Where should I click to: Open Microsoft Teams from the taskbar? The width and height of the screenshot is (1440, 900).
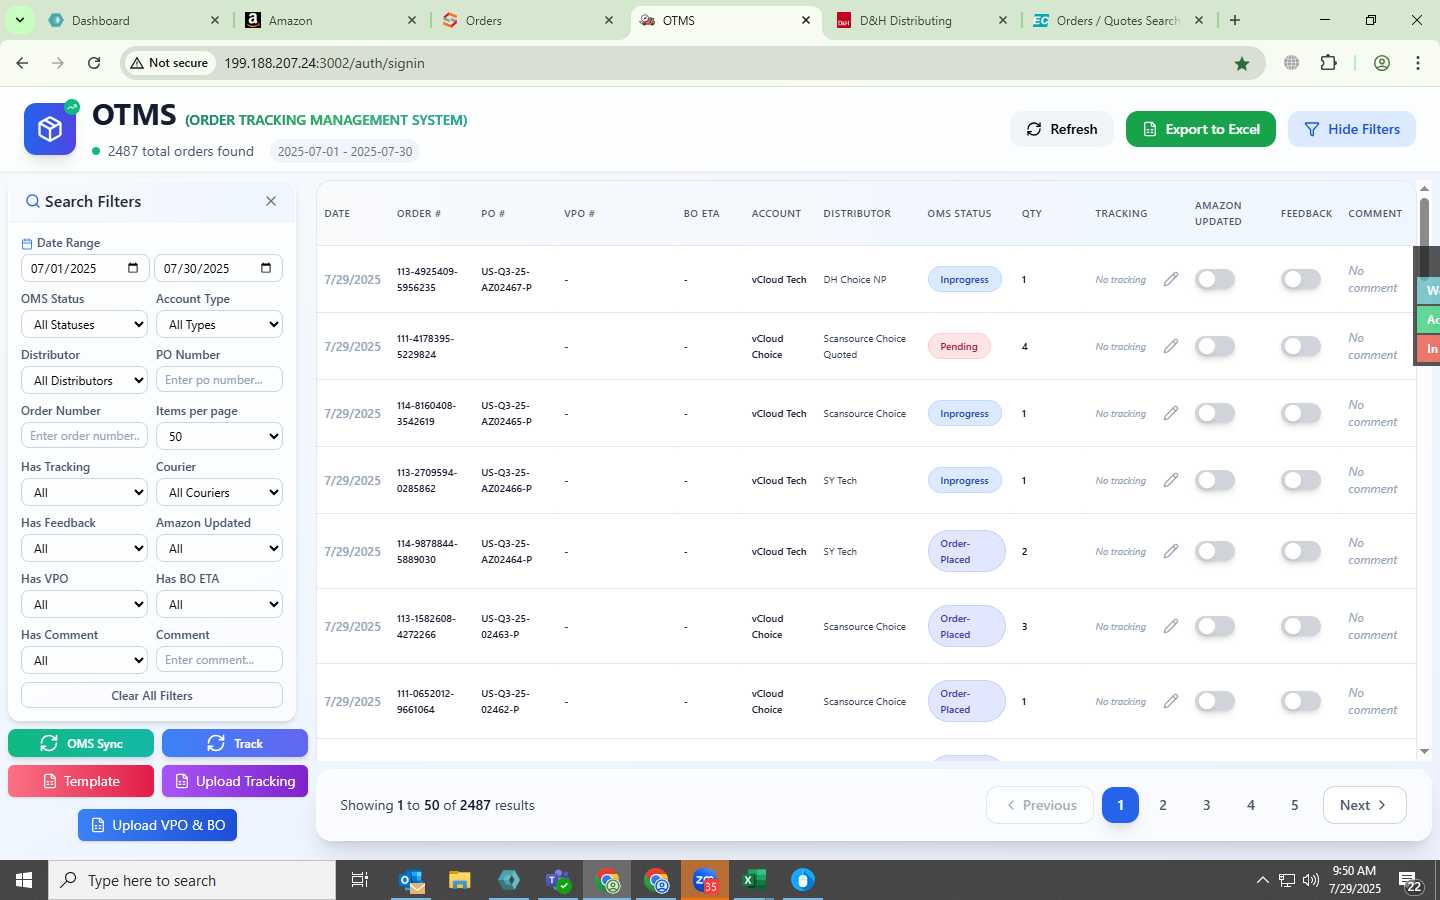[x=558, y=880]
